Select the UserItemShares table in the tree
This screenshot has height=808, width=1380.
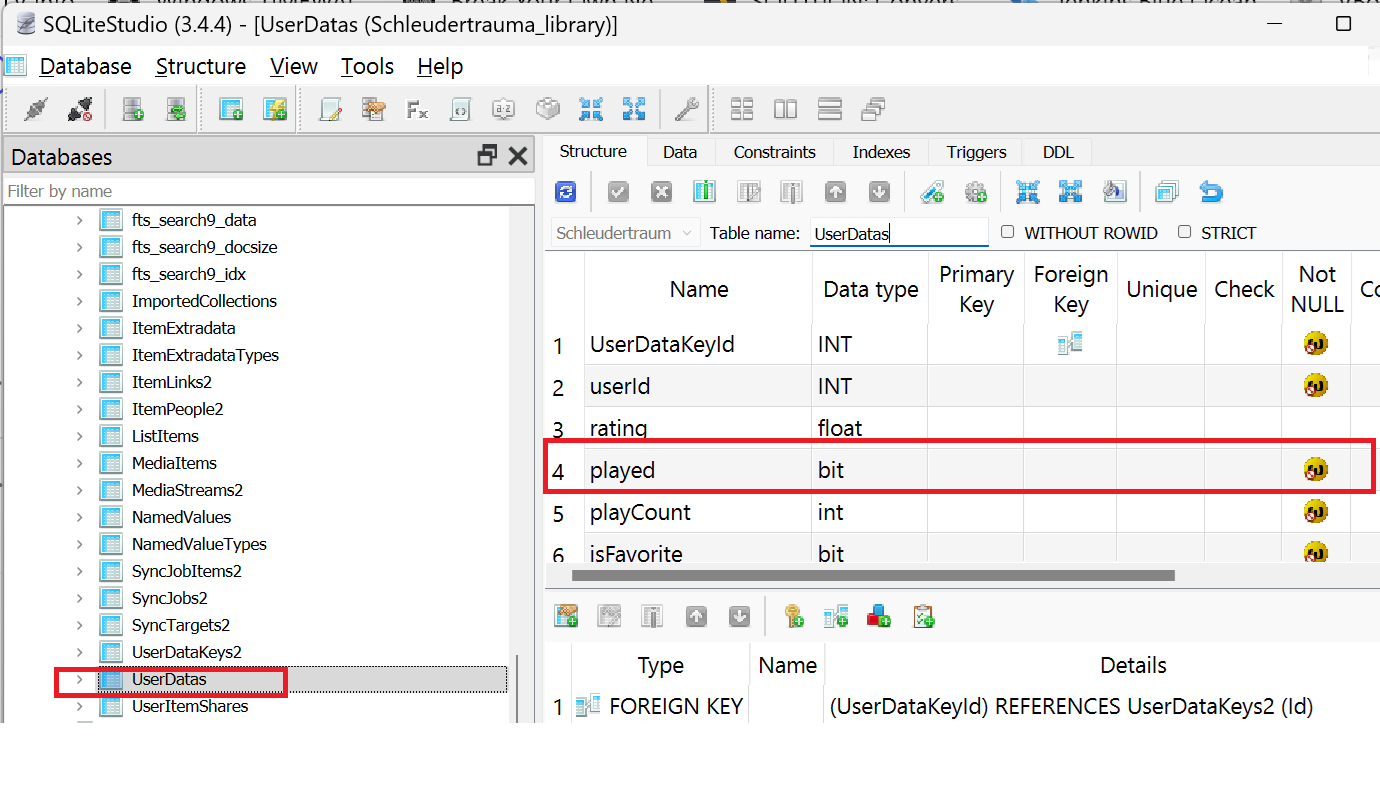190,706
